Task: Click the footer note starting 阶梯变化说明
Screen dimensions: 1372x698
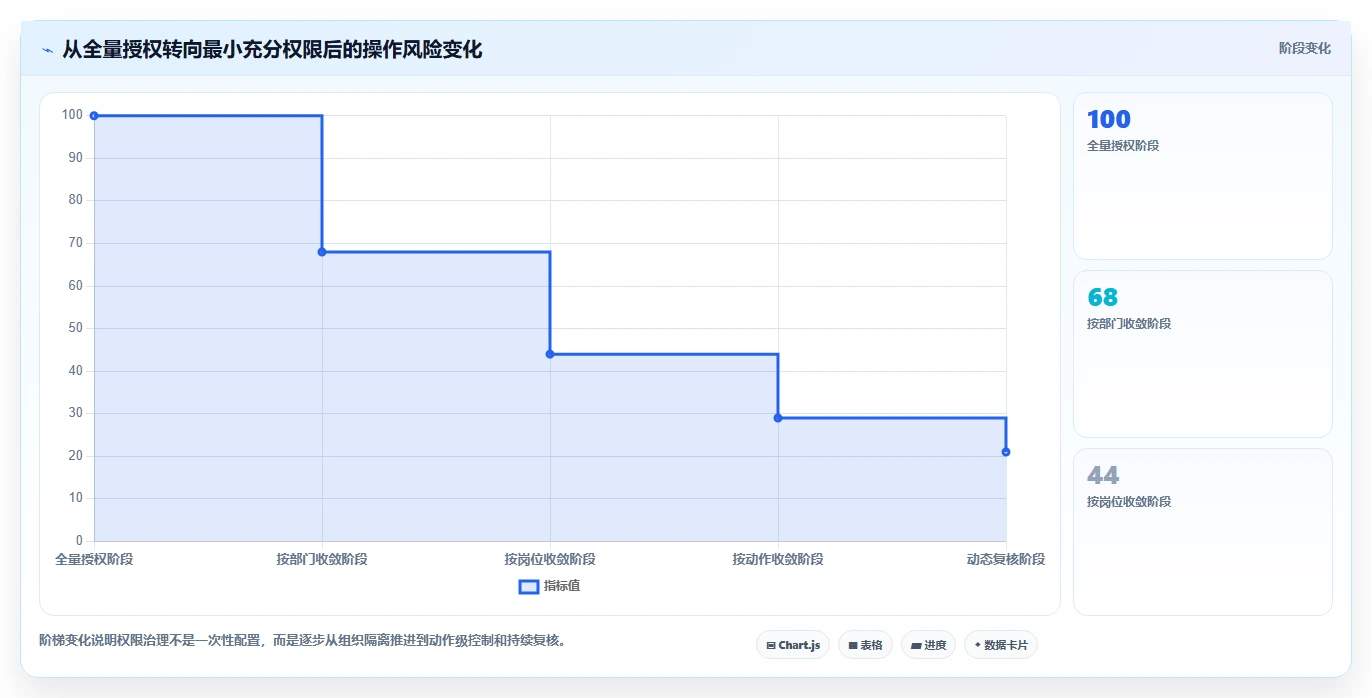Action: [303, 640]
